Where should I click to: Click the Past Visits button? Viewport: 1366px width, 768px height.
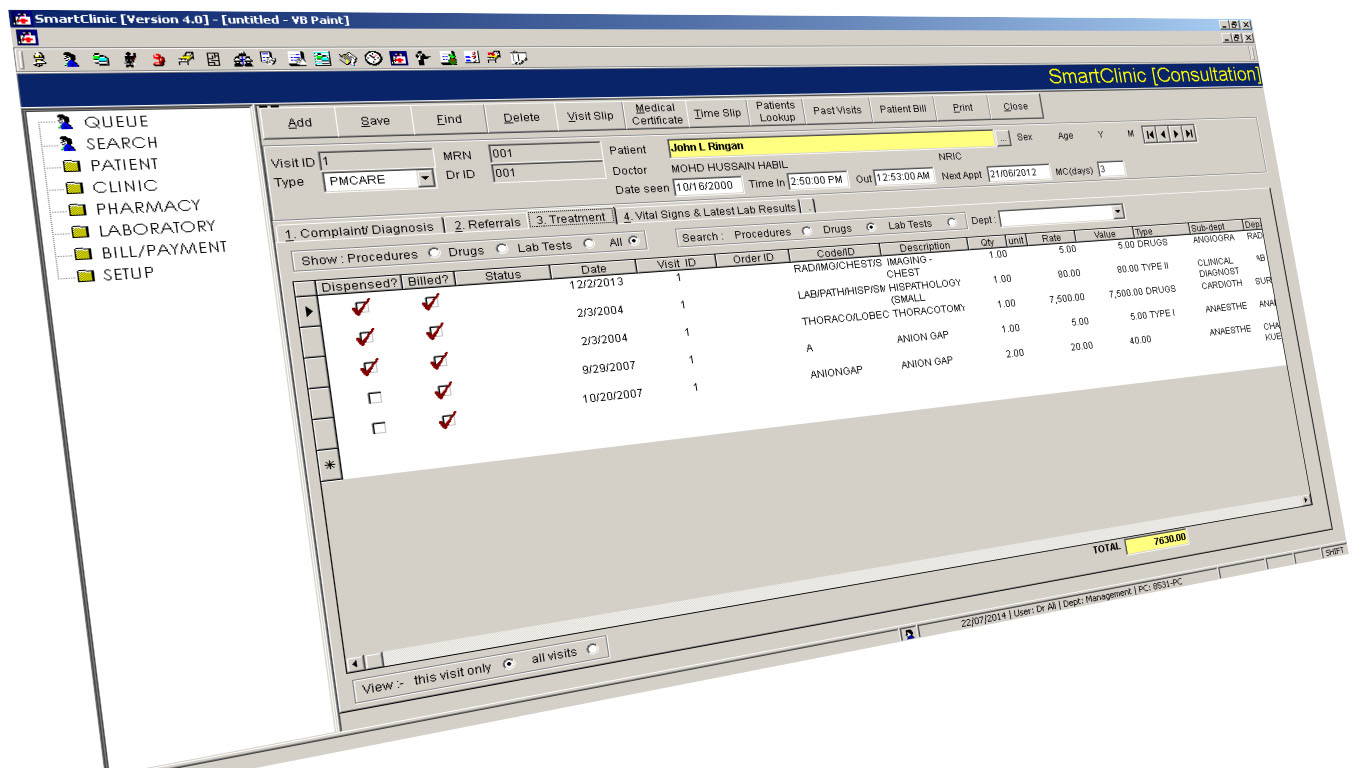[x=837, y=110]
